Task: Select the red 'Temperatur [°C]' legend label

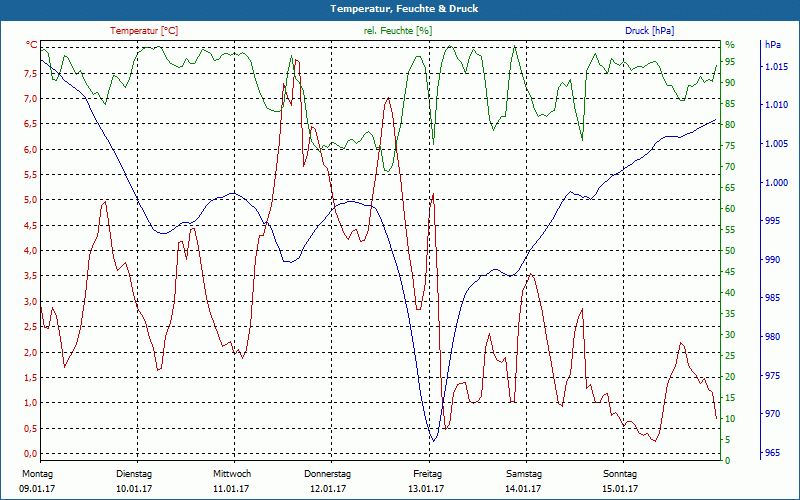Action: coord(144,31)
